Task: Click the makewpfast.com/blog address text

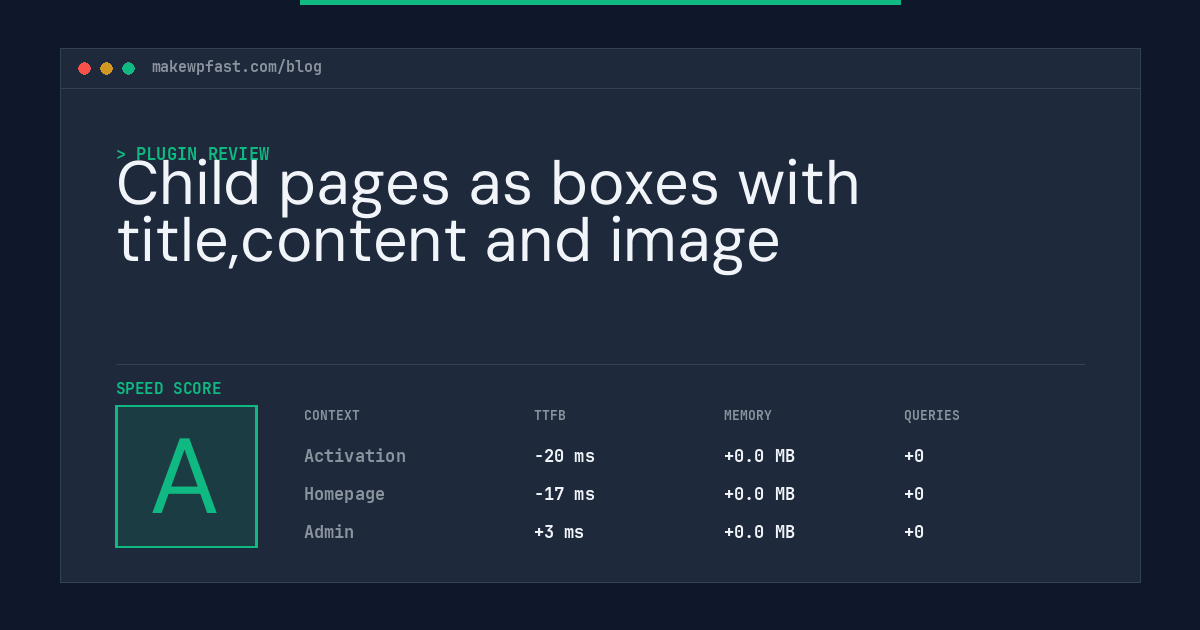Action: (x=237, y=67)
